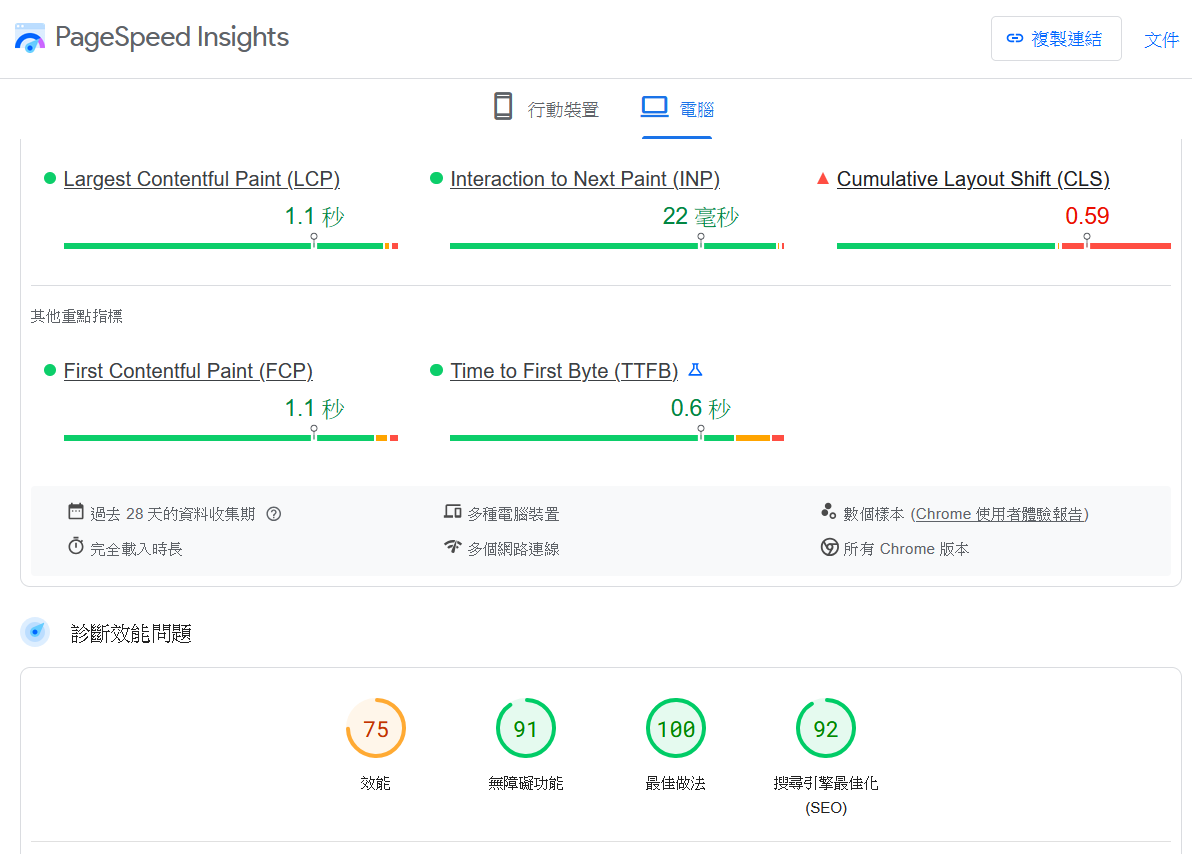Click the blue radar icon beside 診斷效能問題
Viewport: 1192px width, 854px height.
point(35,632)
